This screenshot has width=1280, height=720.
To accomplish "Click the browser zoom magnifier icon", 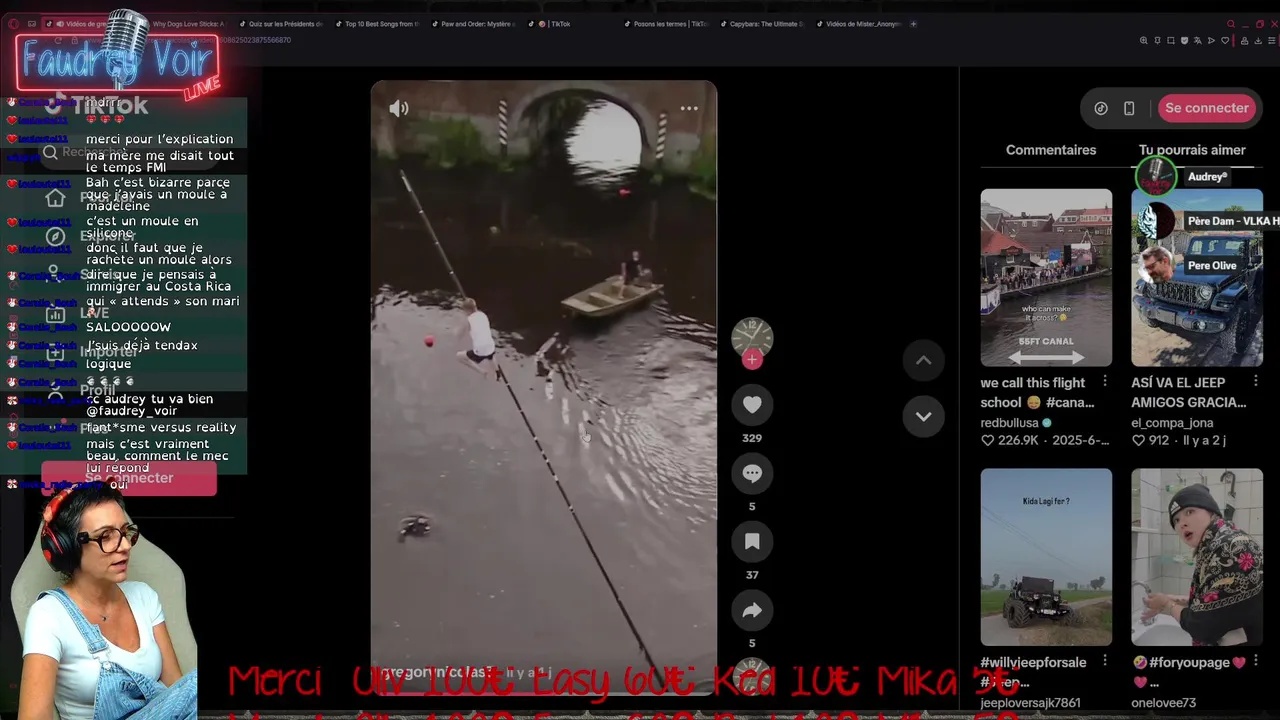I will [1144, 41].
